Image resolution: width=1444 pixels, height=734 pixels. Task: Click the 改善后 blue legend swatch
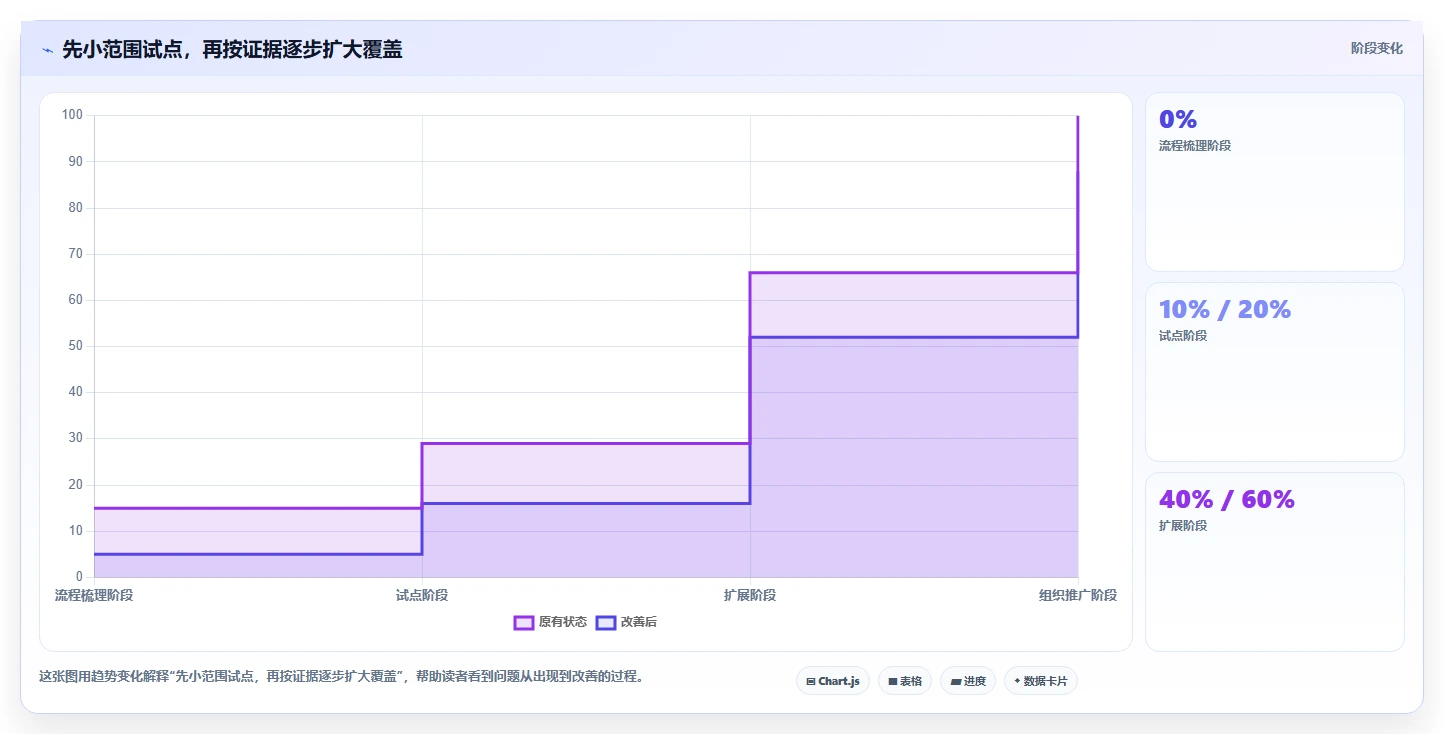click(x=605, y=622)
